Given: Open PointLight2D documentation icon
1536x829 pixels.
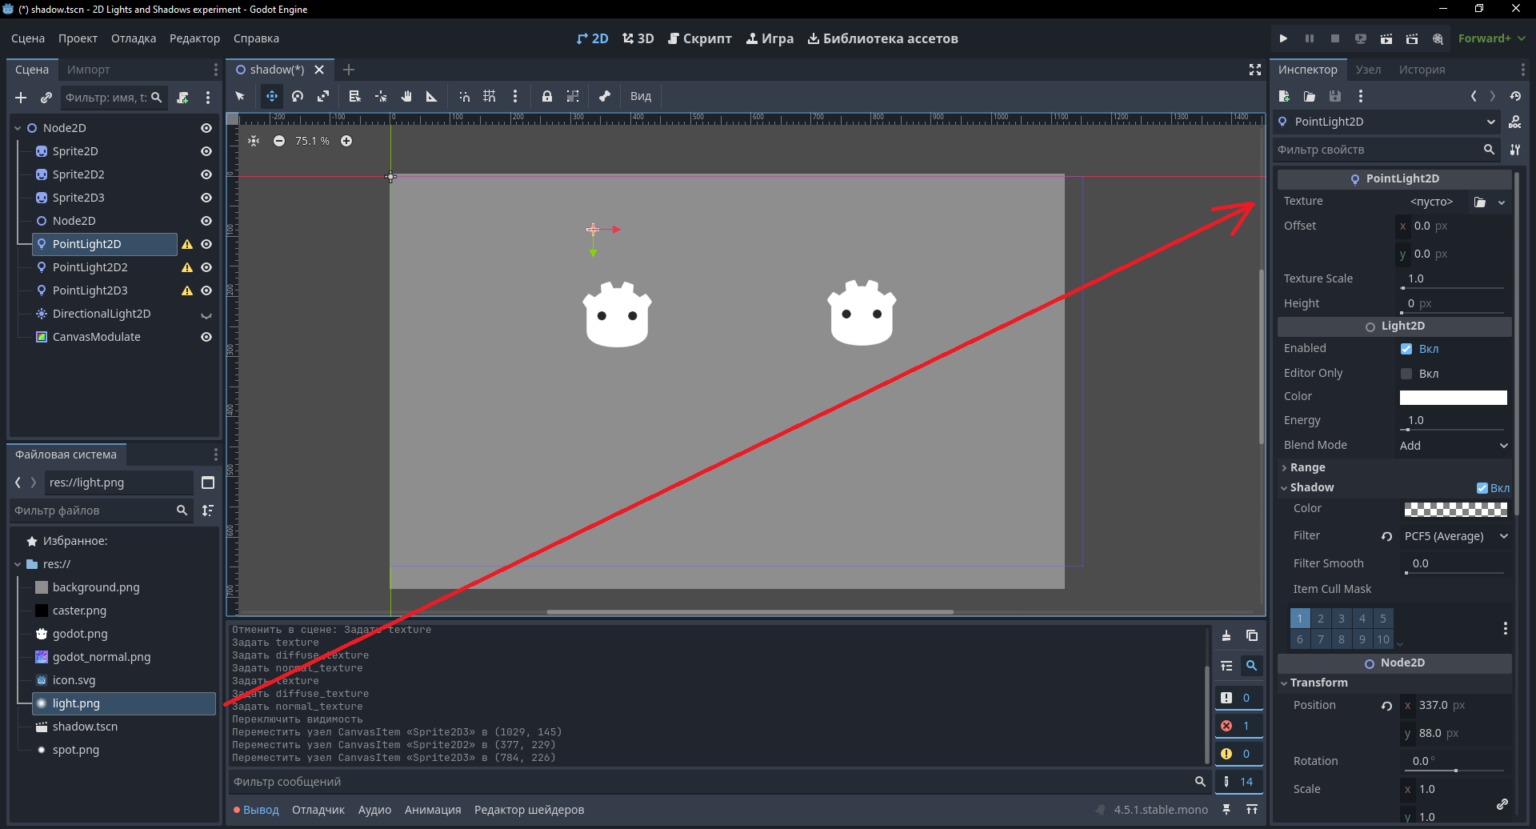Looking at the screenshot, I should point(1515,122).
